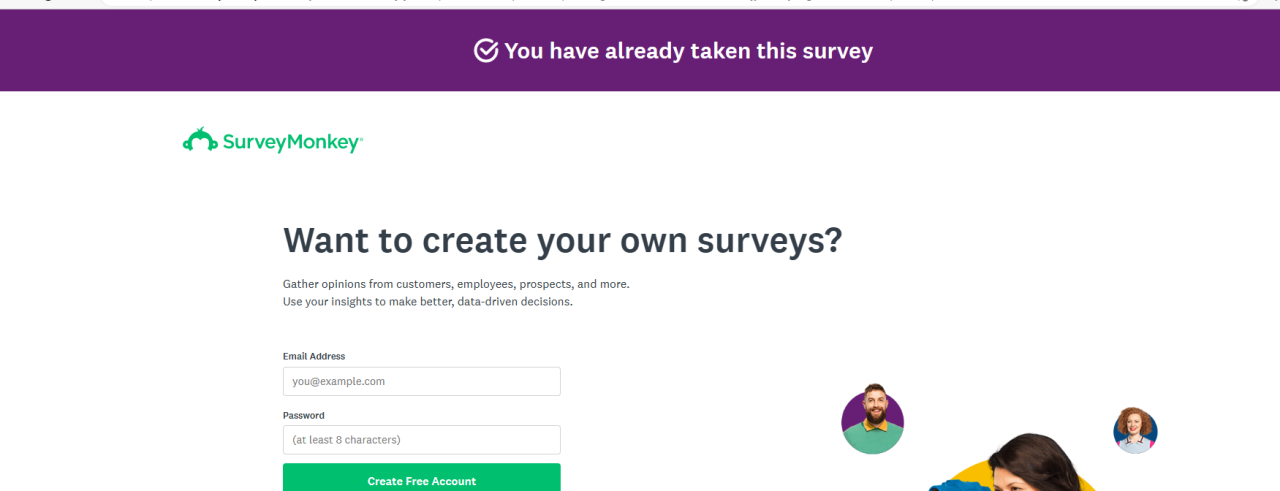Focus the Password input field
Viewport: 1280px width, 491px height.
point(421,440)
